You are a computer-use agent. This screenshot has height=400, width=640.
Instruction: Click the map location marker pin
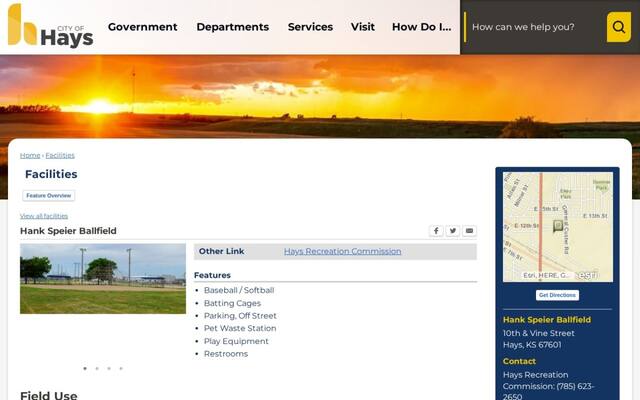point(558,226)
